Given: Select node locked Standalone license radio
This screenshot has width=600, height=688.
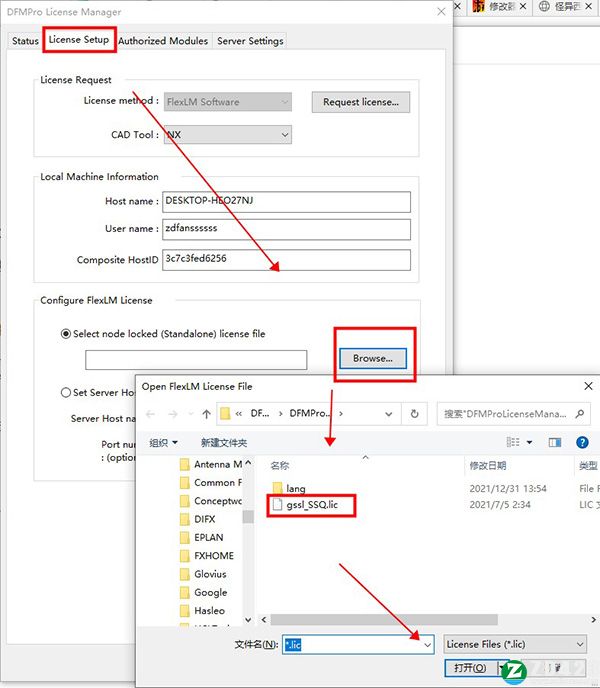Looking at the screenshot, I should click(66, 334).
